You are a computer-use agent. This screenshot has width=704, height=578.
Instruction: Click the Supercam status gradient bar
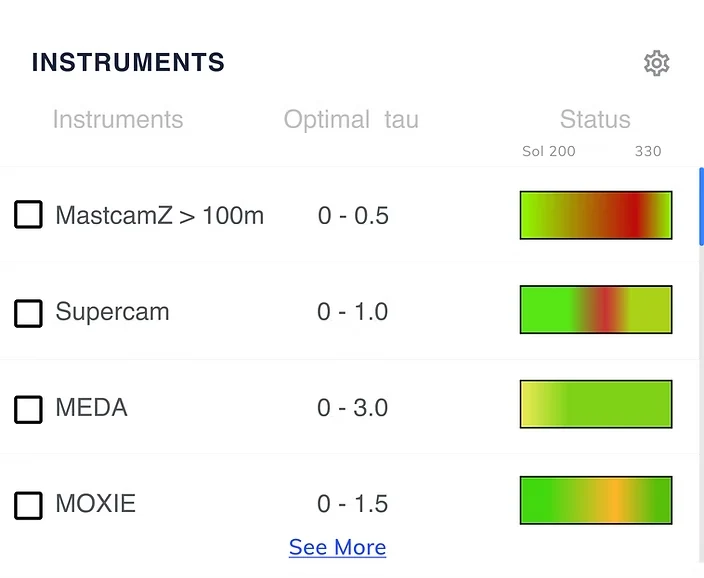coord(596,309)
